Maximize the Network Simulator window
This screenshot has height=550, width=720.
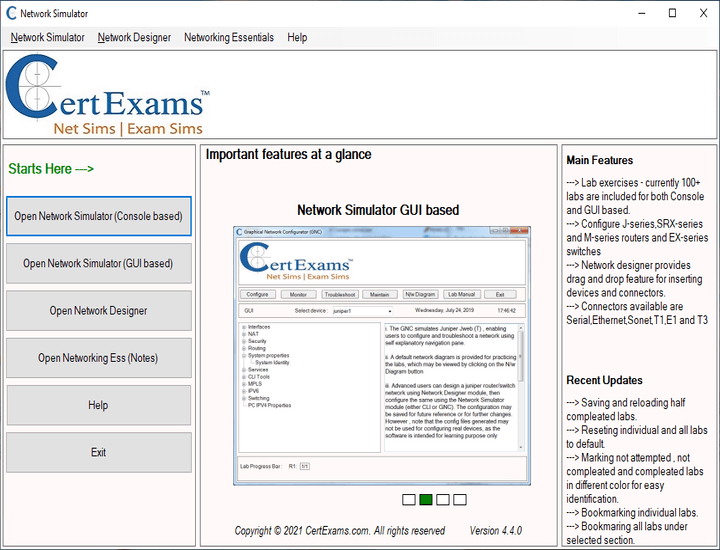672,13
